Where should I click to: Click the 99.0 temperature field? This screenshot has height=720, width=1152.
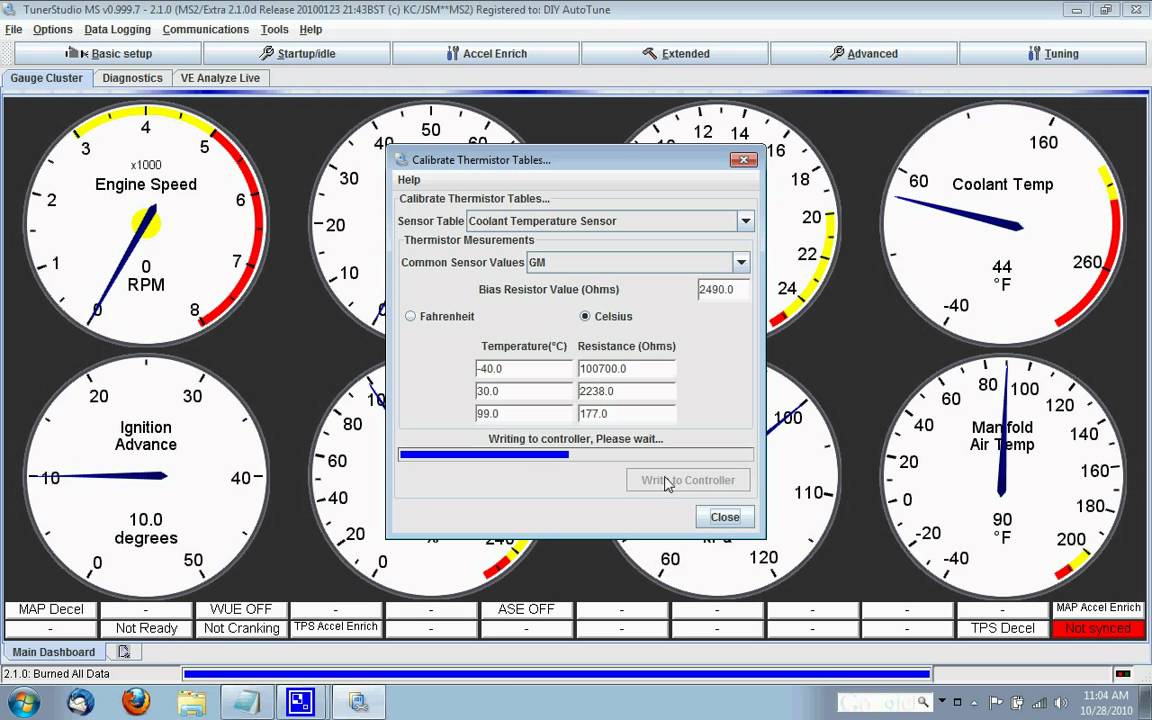[x=524, y=414]
